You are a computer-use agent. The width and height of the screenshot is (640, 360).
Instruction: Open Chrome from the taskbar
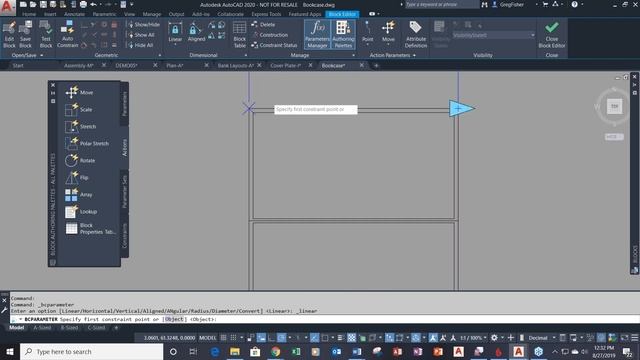pos(276,351)
